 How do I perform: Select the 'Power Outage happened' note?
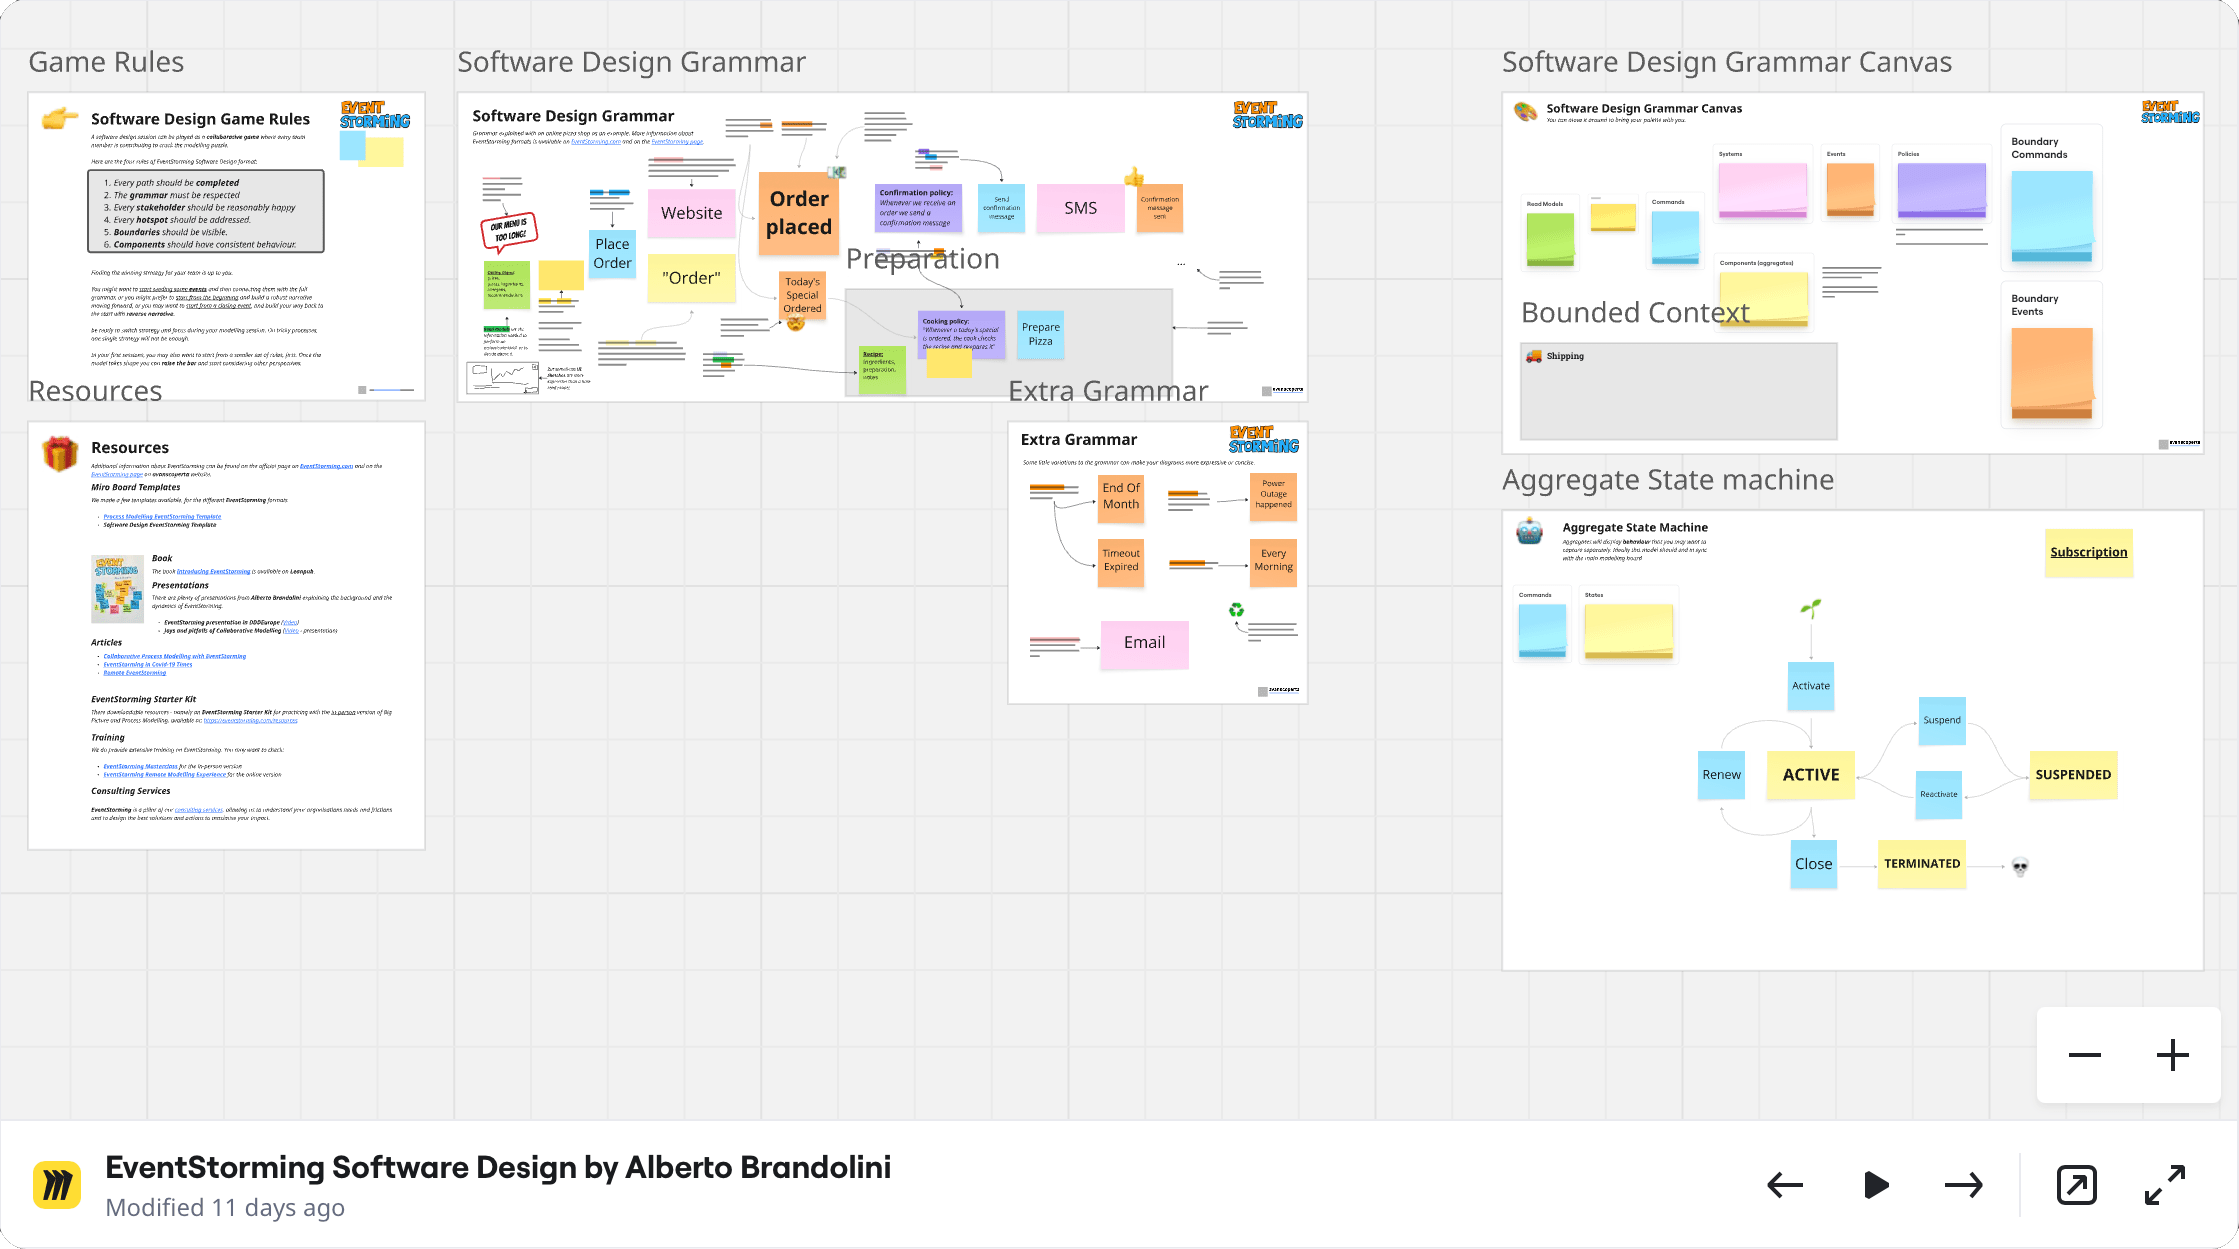tap(1273, 495)
